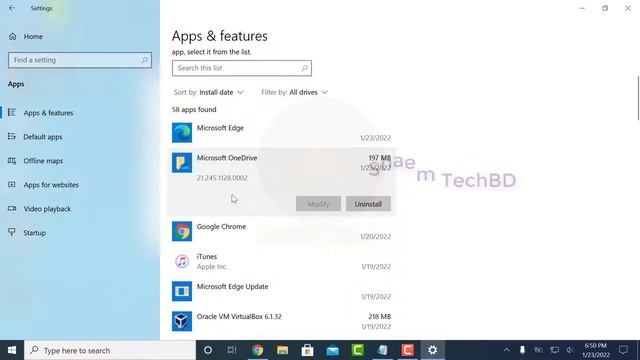Click the Apps for websites sidebar icon
Viewport: 640px width, 360px height.
[x=12, y=184]
